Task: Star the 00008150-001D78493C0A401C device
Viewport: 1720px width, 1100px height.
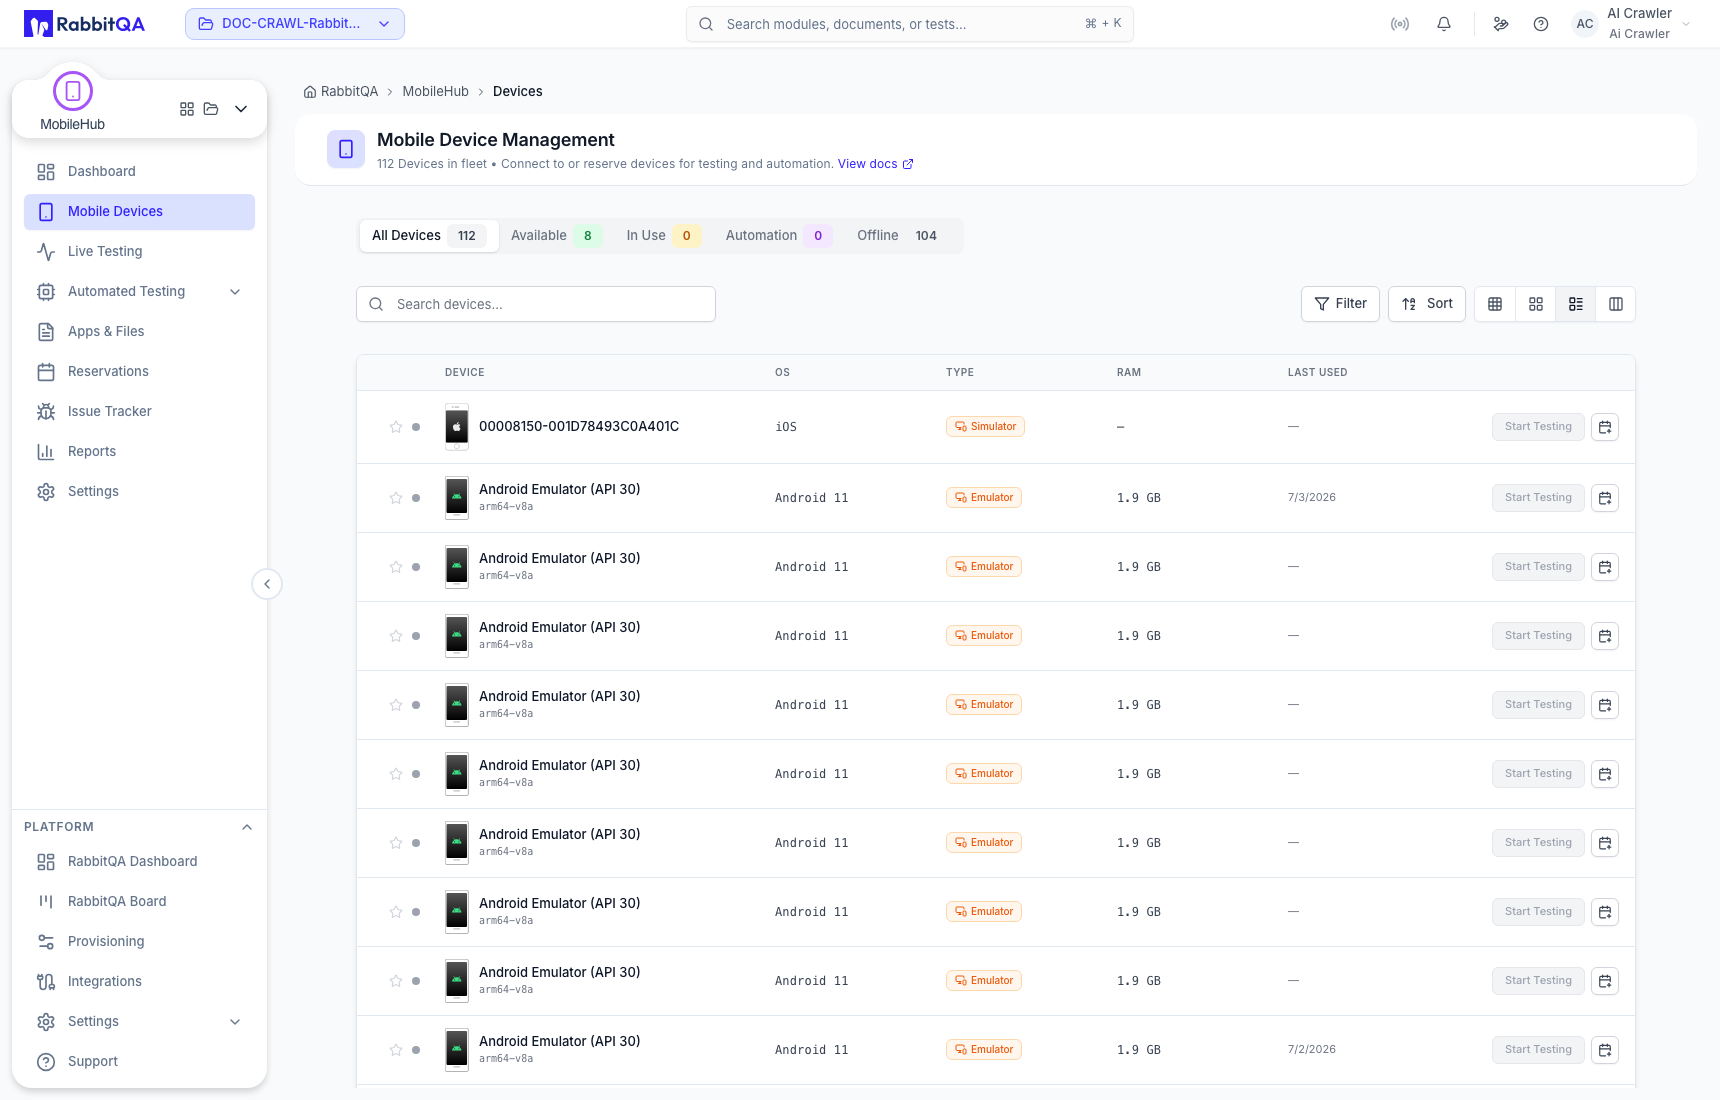Action: click(396, 427)
